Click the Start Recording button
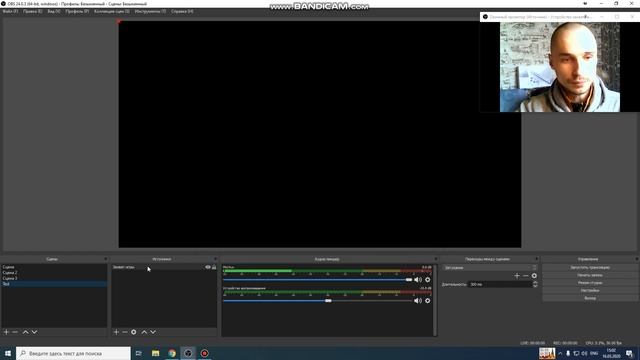This screenshot has width=640, height=360. [590, 275]
